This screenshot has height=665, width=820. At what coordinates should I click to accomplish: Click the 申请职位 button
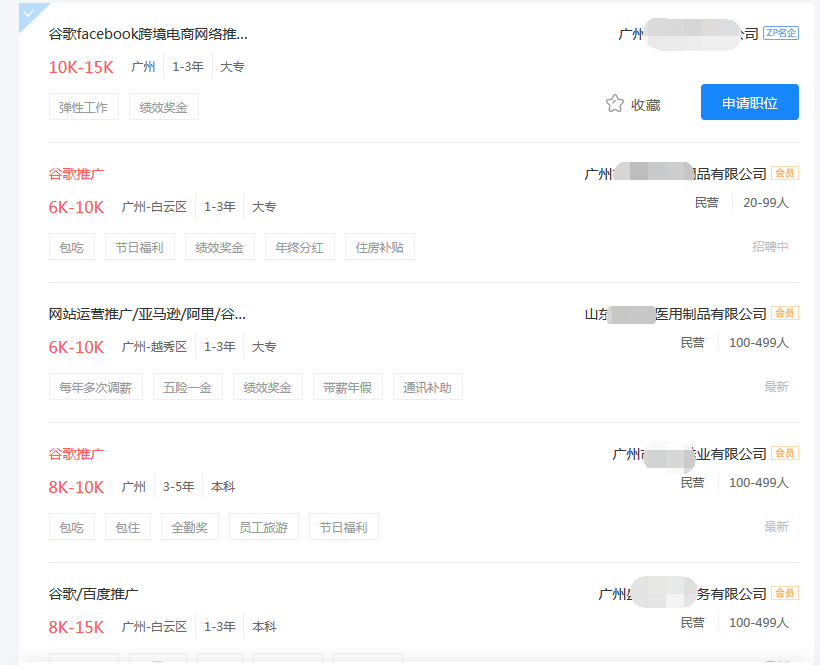[x=749, y=102]
